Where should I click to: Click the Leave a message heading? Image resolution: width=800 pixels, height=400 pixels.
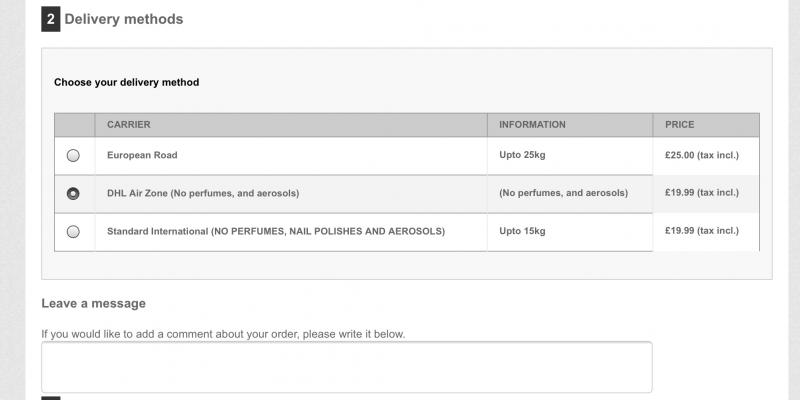93,303
